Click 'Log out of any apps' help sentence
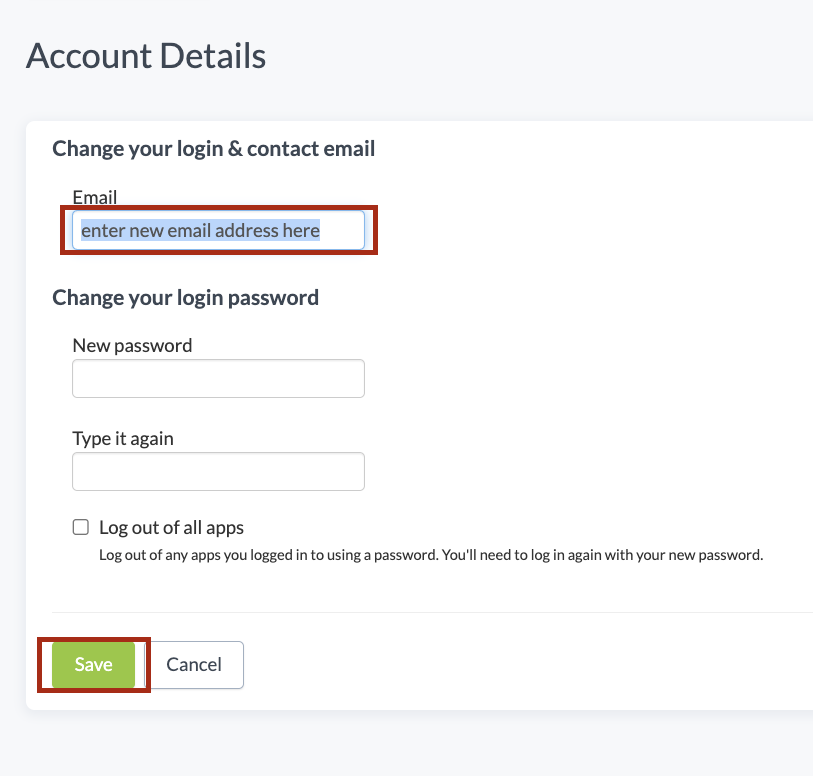 266,554
